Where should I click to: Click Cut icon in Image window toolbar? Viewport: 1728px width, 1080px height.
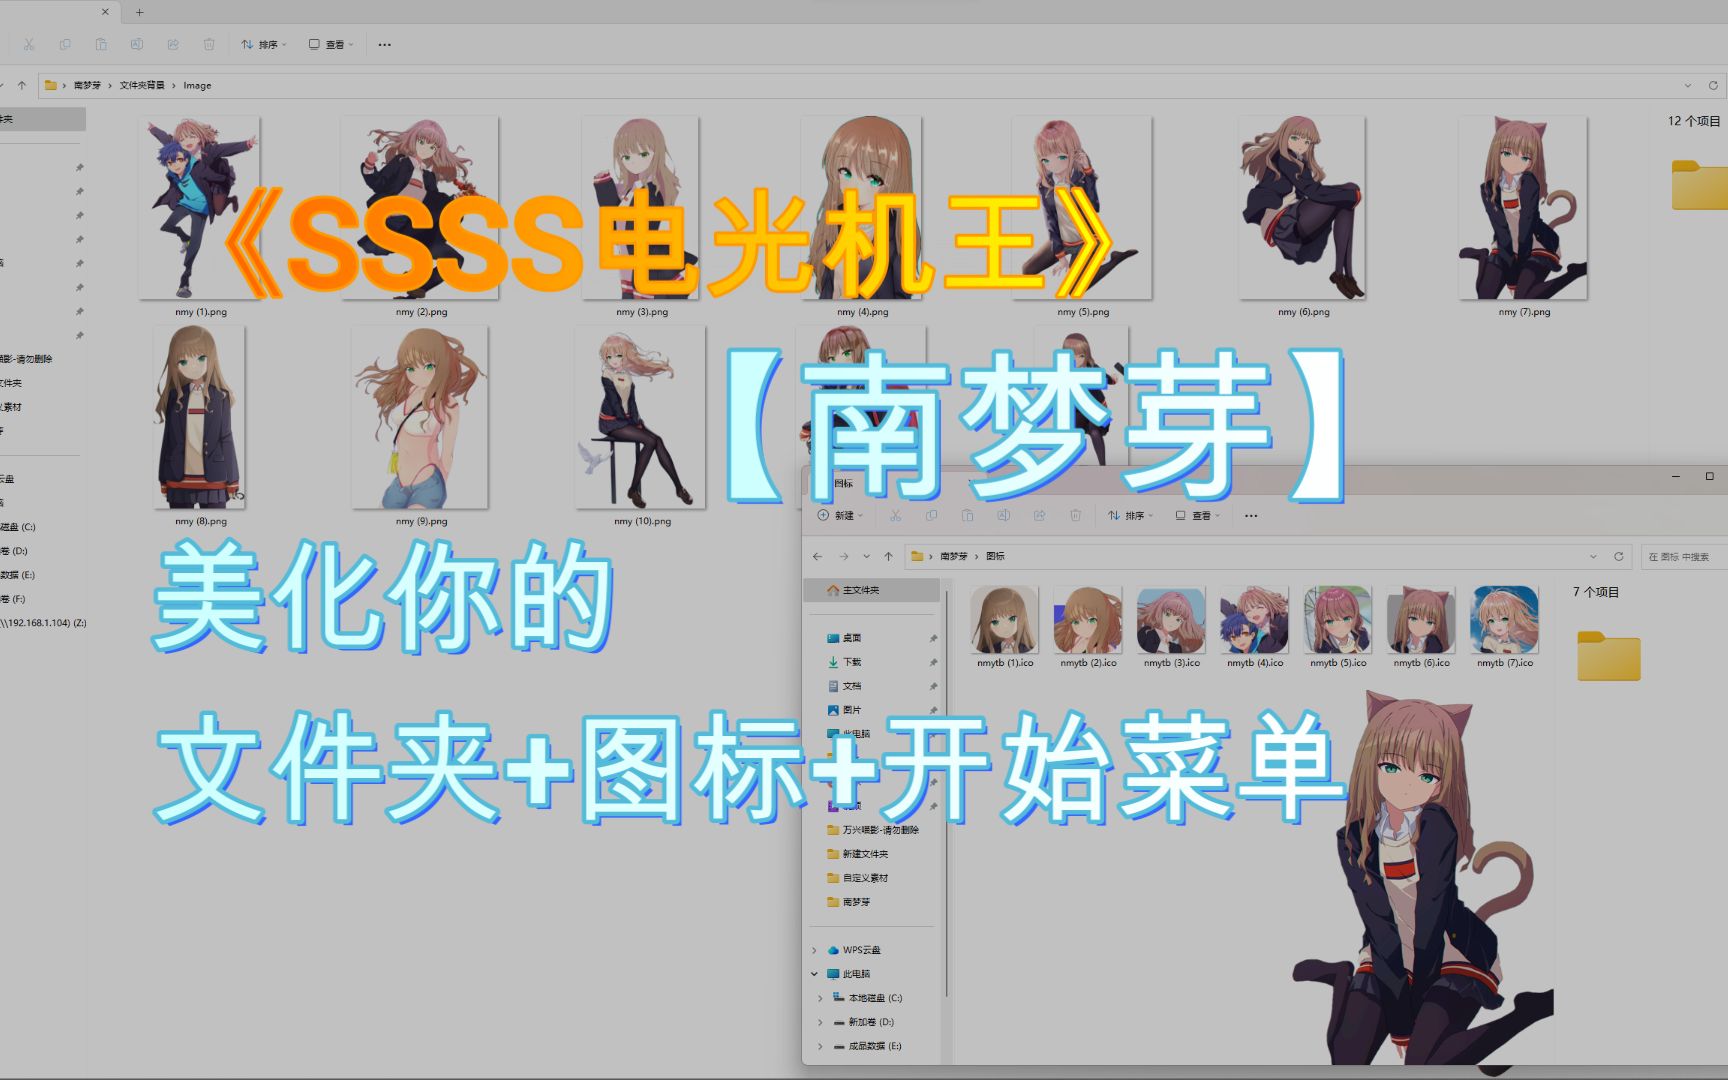(x=29, y=44)
